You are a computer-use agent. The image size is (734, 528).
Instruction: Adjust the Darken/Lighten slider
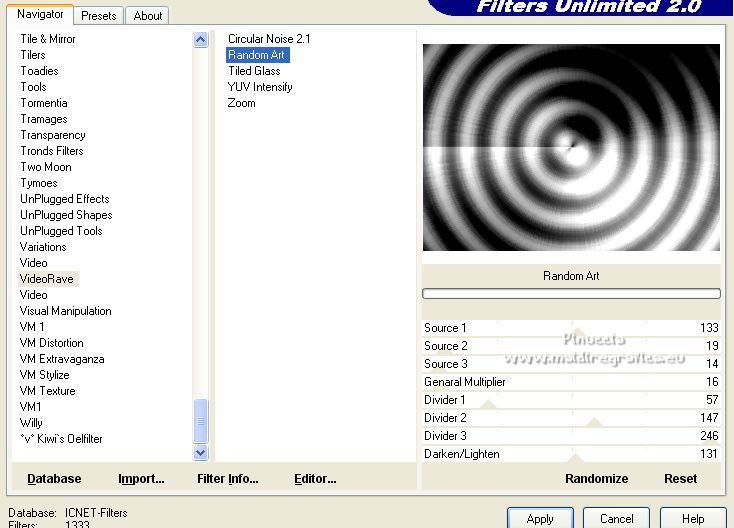point(571,454)
